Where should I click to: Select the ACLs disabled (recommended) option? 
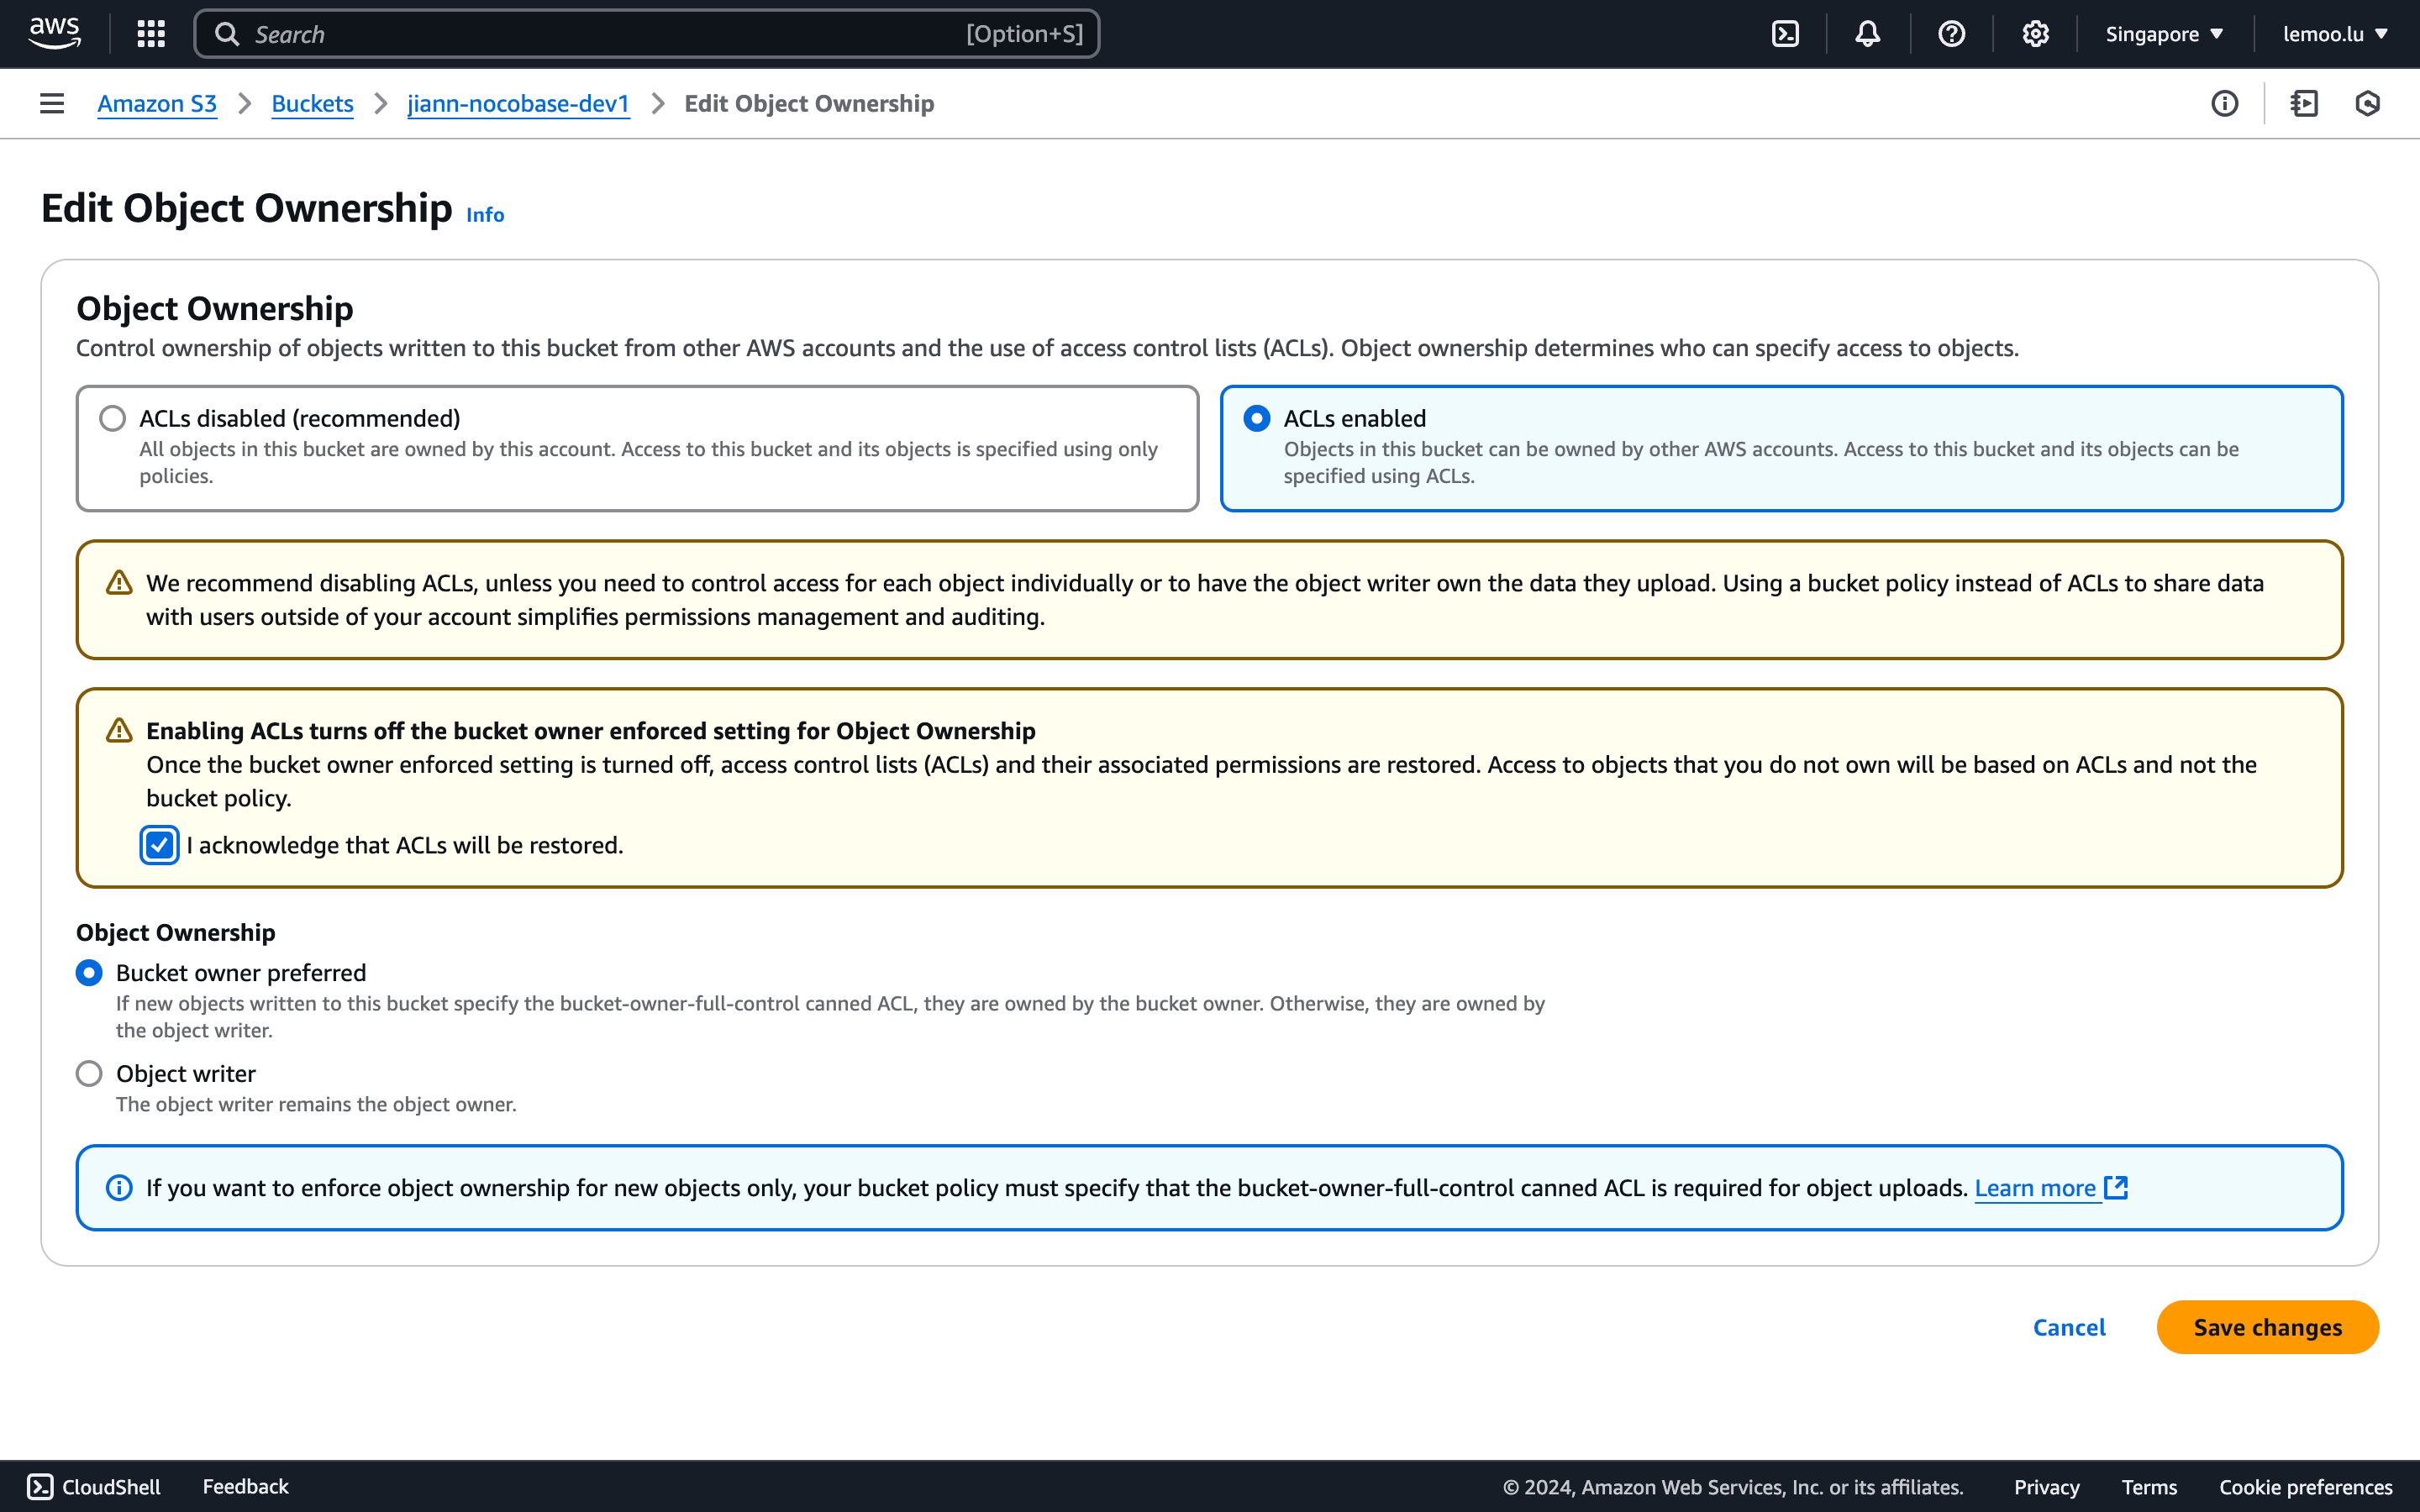point(113,418)
